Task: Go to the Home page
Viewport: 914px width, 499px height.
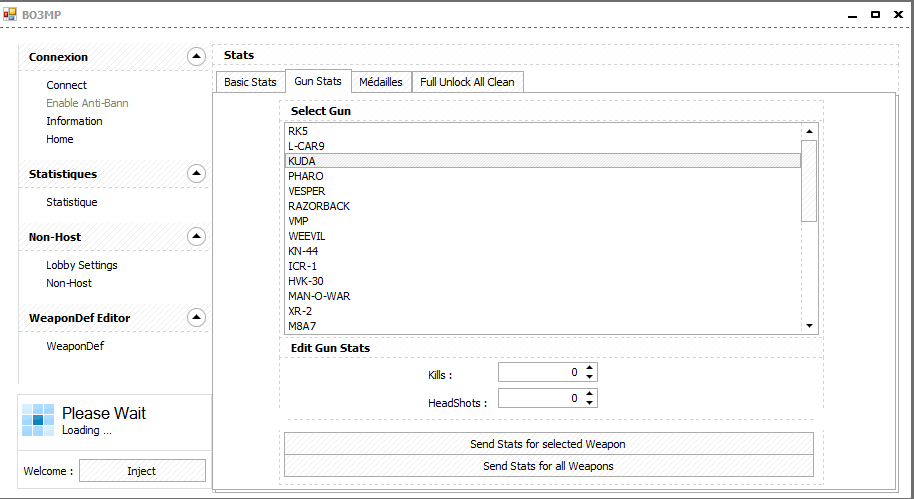Action: coord(59,139)
